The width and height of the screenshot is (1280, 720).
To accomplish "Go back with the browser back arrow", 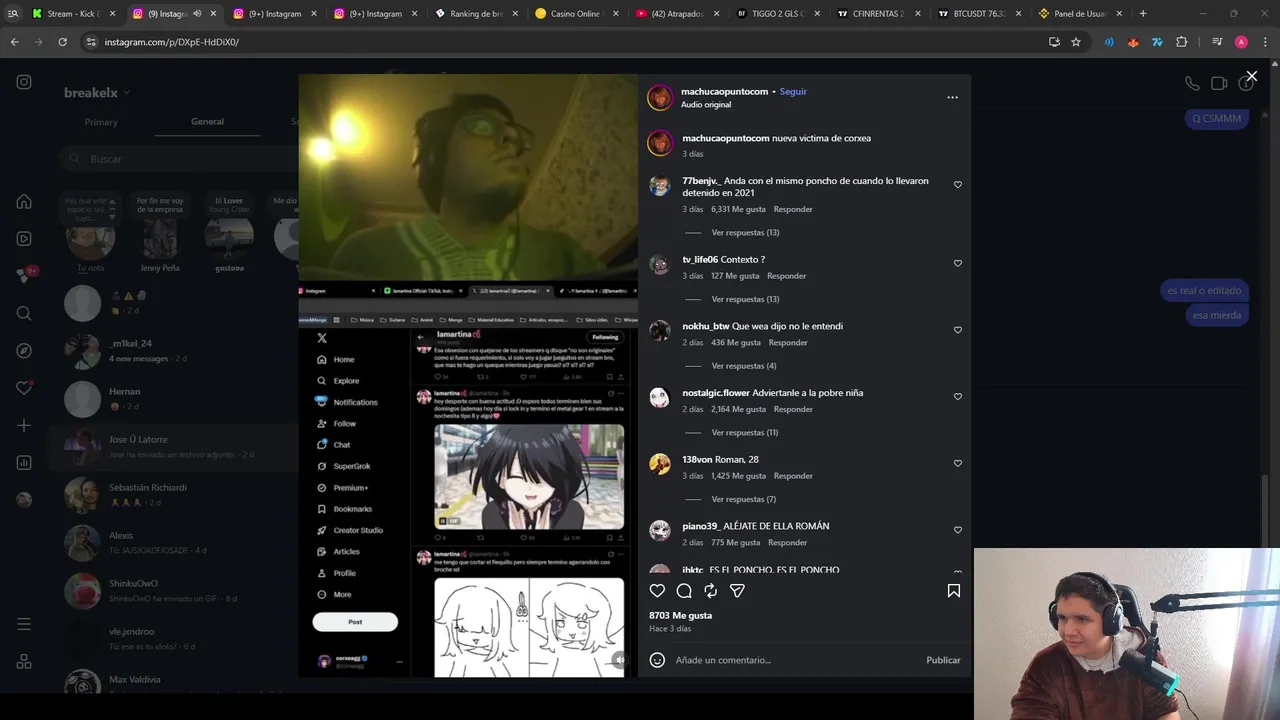I will 14,42.
